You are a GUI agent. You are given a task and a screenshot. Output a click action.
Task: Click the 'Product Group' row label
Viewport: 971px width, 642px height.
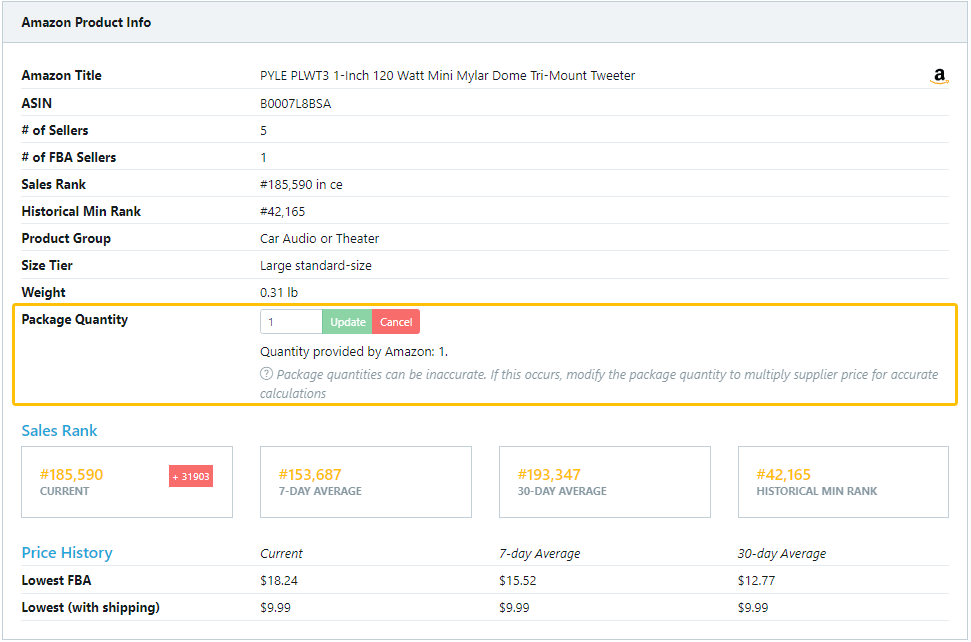tap(66, 238)
